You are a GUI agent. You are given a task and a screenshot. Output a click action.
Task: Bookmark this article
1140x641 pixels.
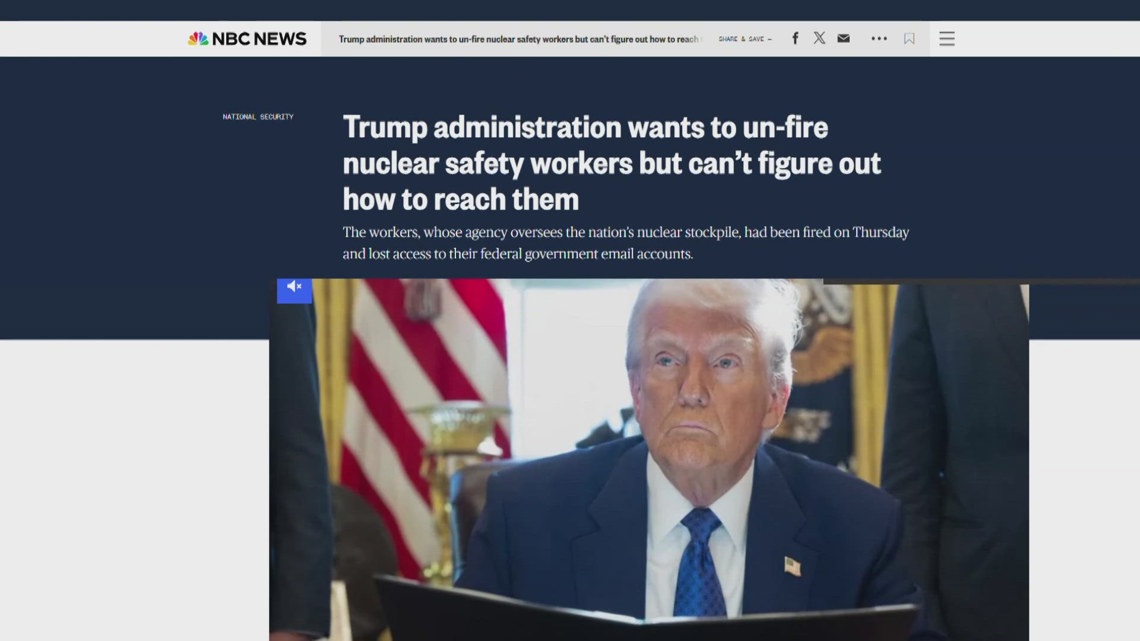[x=909, y=39]
